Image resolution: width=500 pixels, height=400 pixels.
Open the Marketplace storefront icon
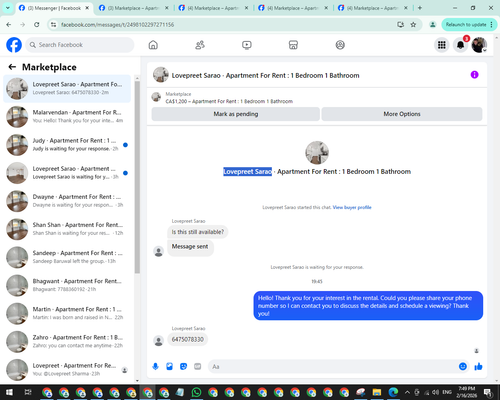[293, 45]
